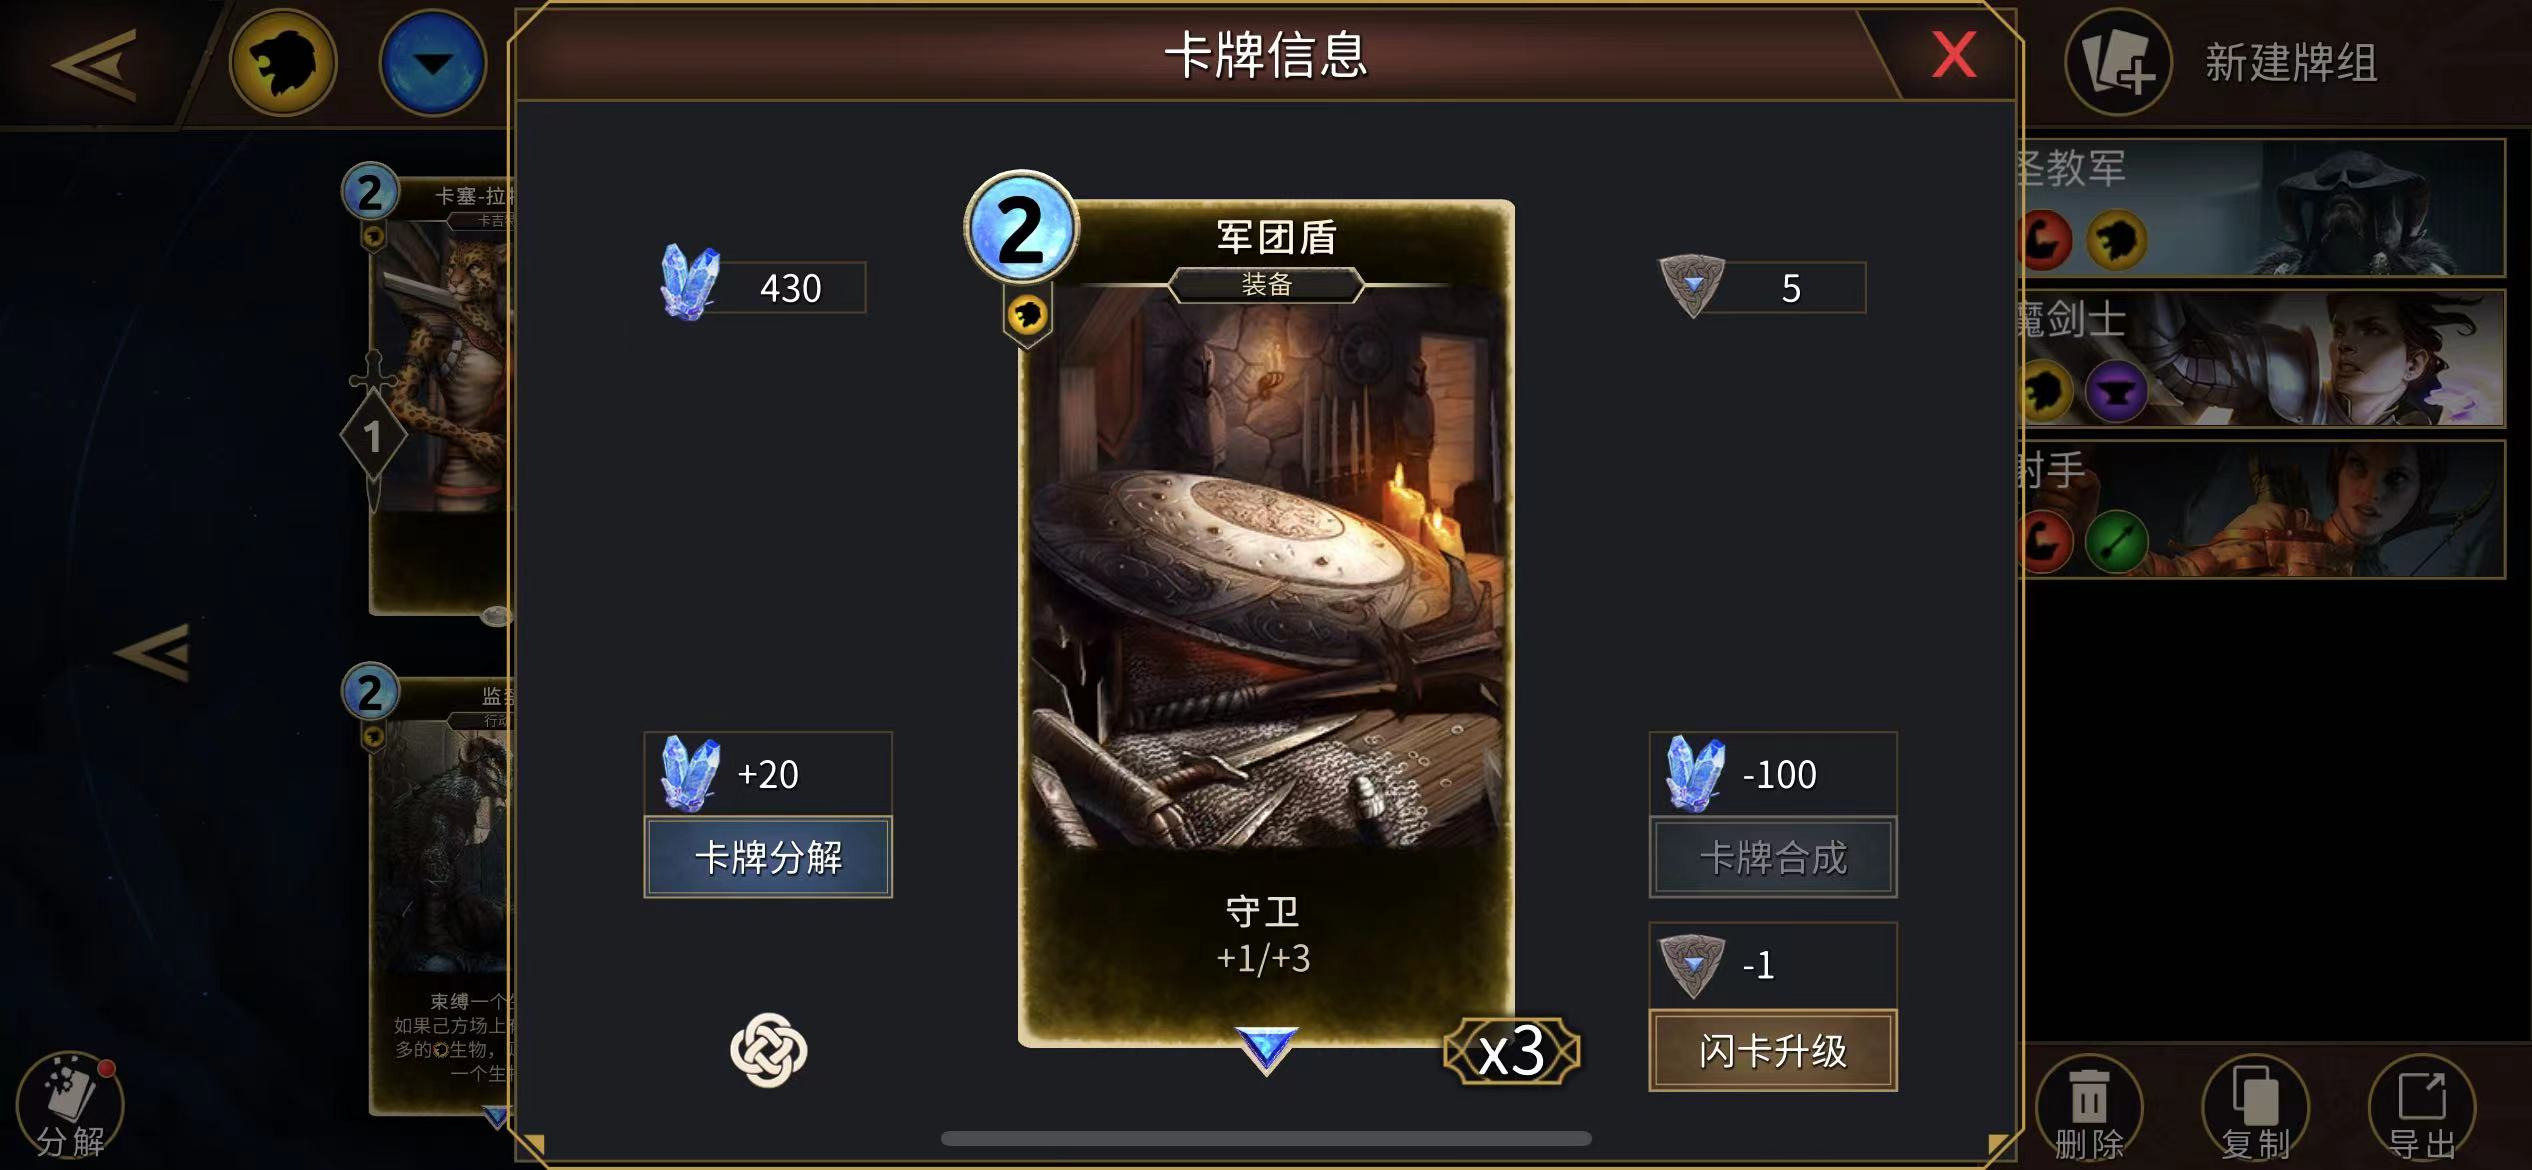Click the x3 card count badge
The height and width of the screenshot is (1170, 2532).
1511,1051
